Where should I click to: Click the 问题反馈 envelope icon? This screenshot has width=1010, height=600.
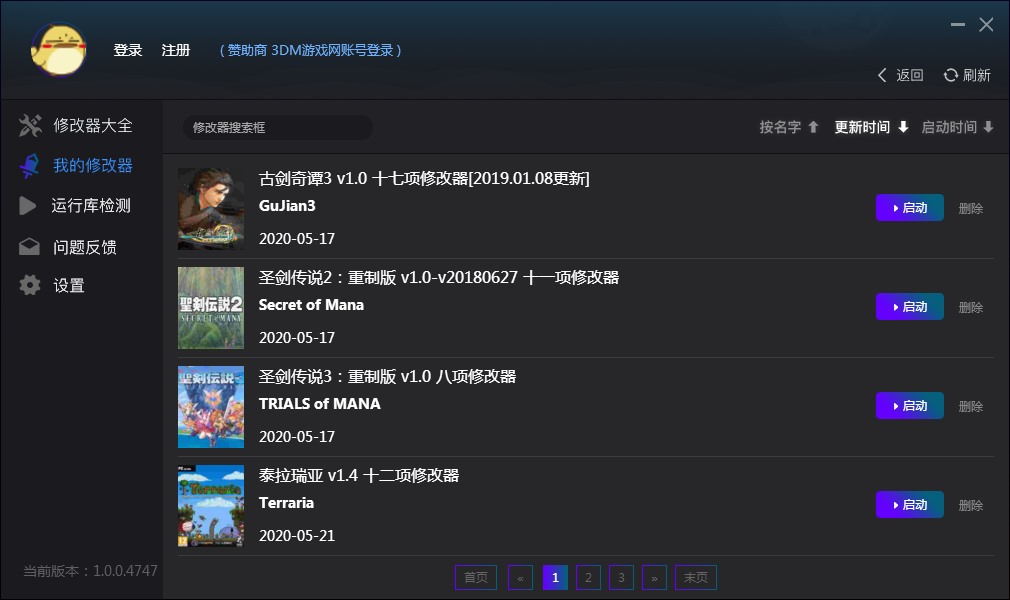(x=30, y=247)
